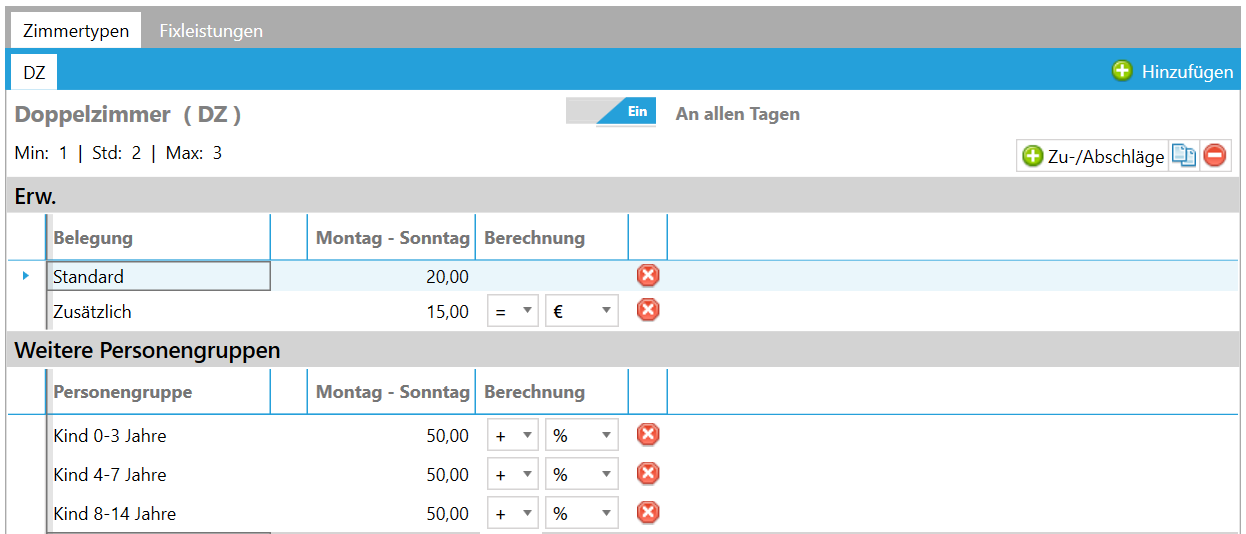Select the DZ room type tab
Screen dimensions: 1246x534
34,72
